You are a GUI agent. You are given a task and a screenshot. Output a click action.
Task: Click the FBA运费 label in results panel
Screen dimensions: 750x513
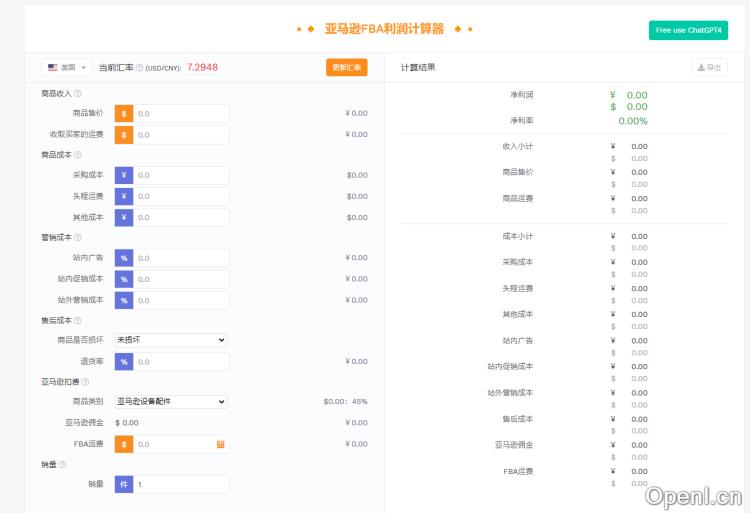(x=518, y=471)
